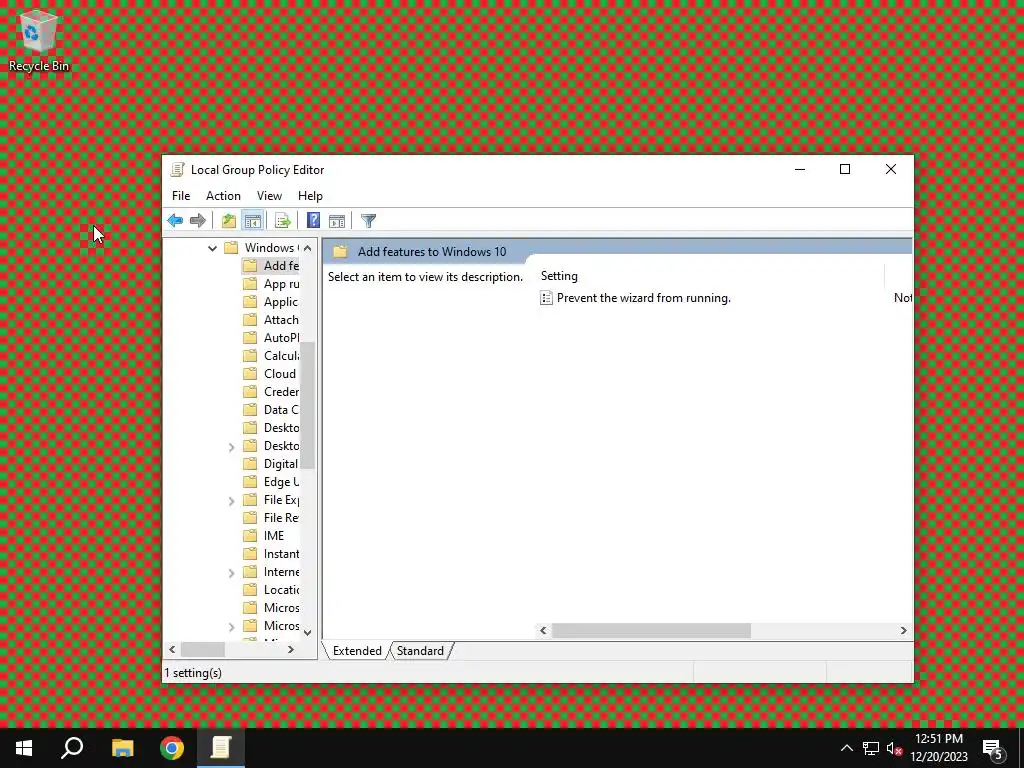Select the 'Calcula' tree folder
This screenshot has width=1024, height=768.
coord(281,356)
